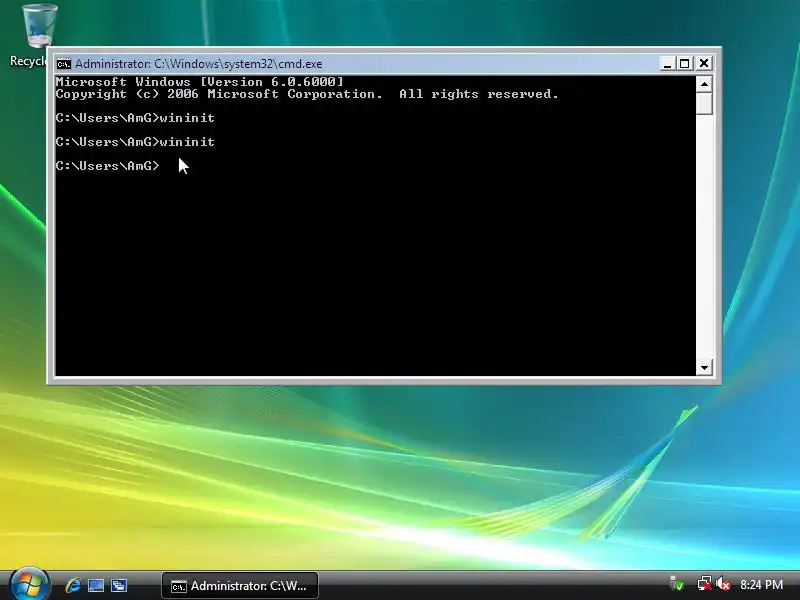Click the console scrollbar up arrow

(x=705, y=84)
